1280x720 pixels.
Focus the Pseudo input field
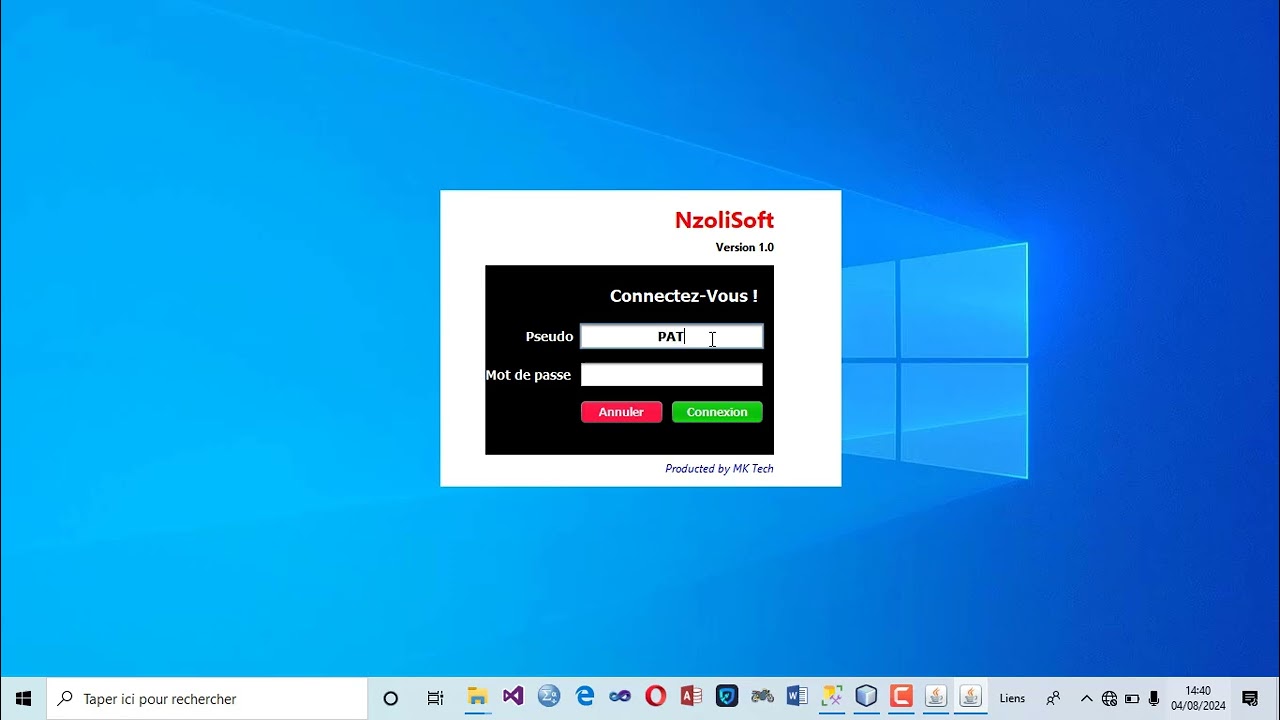[x=672, y=336]
